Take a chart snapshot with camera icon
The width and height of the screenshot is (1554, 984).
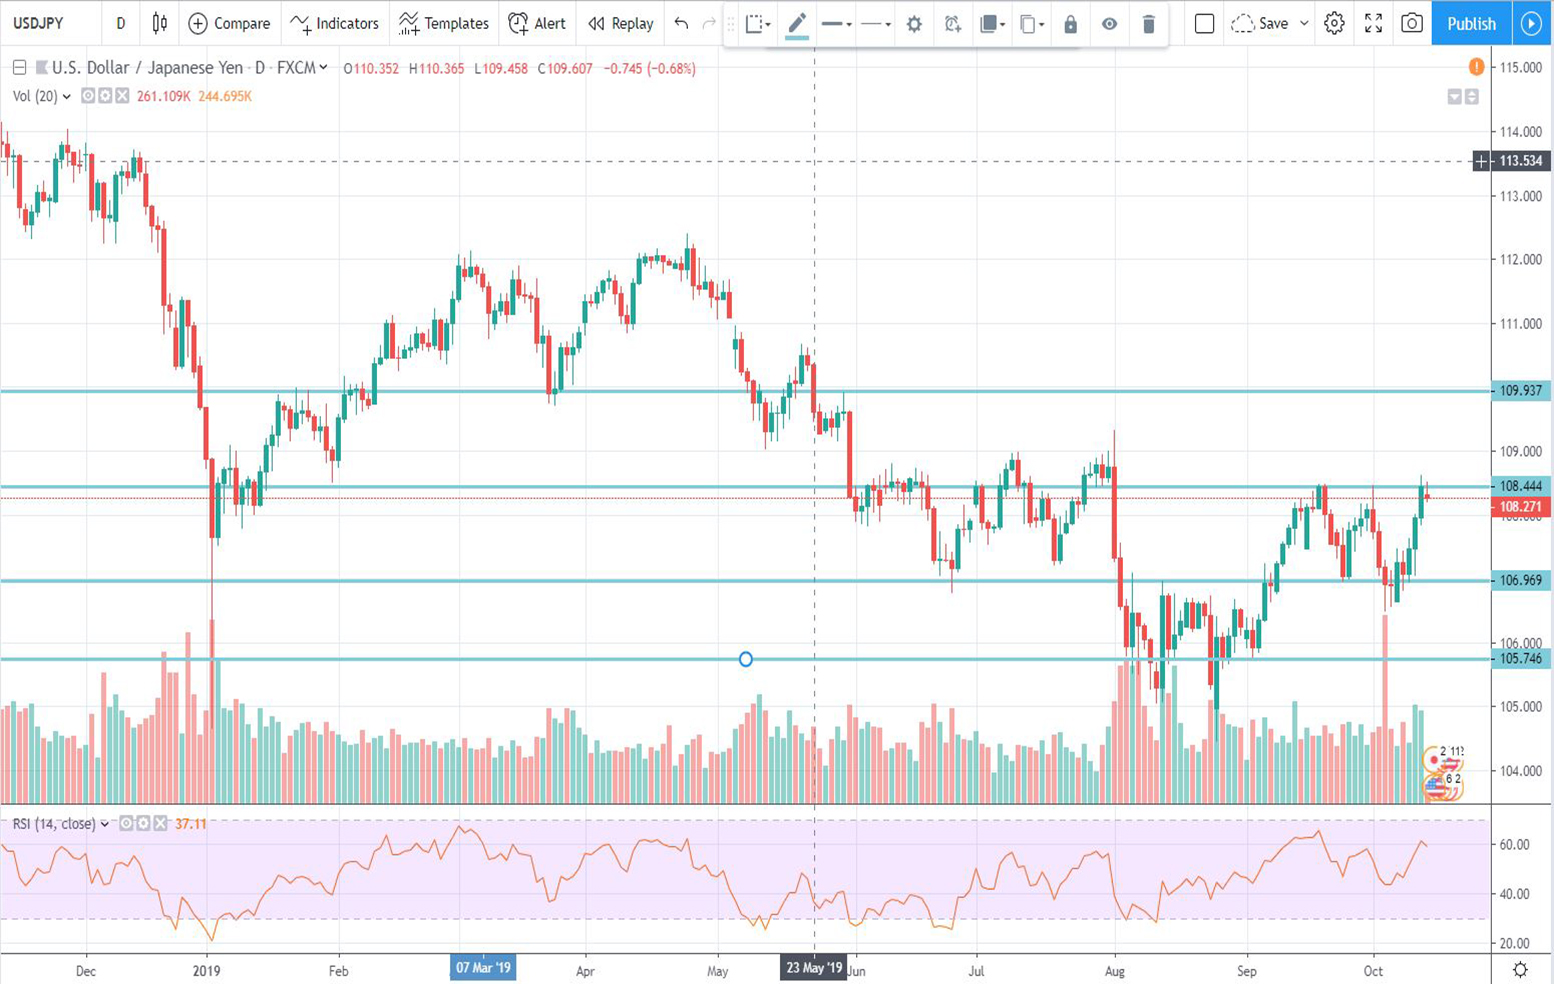pyautogui.click(x=1412, y=23)
